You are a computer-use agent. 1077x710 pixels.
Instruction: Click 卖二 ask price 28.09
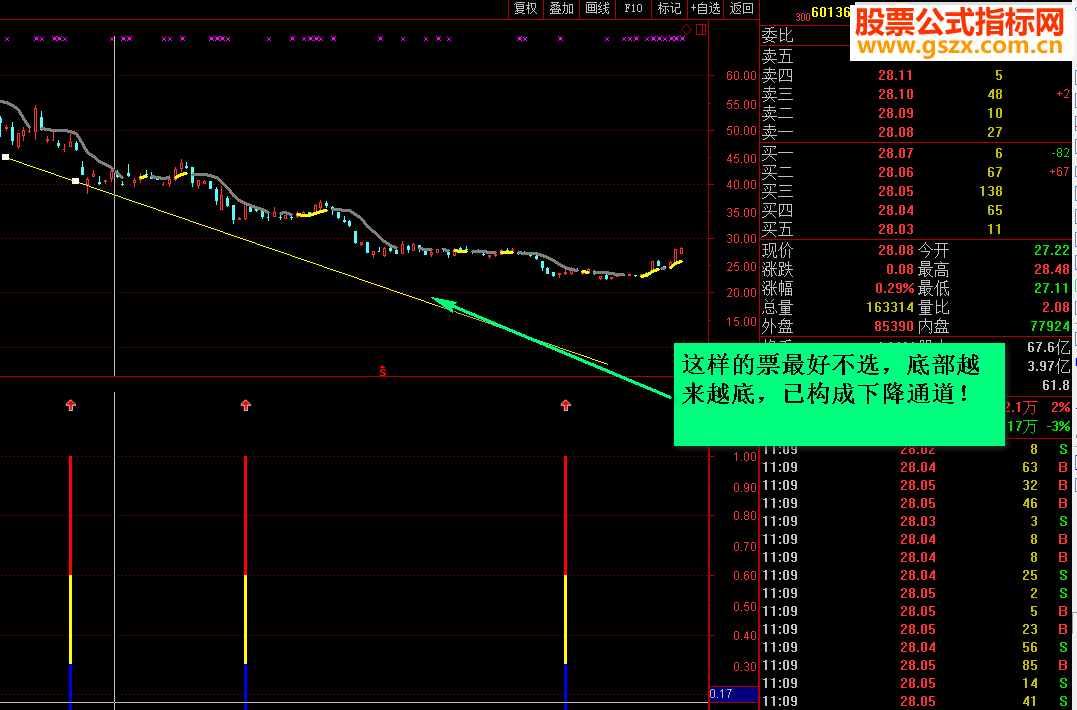(895, 113)
